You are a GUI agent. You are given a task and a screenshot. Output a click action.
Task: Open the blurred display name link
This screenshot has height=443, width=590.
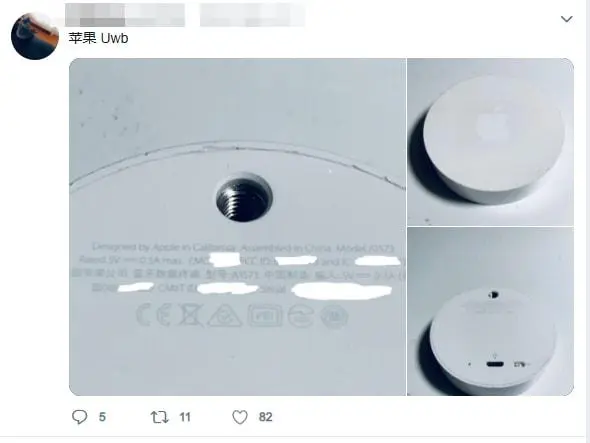pos(125,15)
